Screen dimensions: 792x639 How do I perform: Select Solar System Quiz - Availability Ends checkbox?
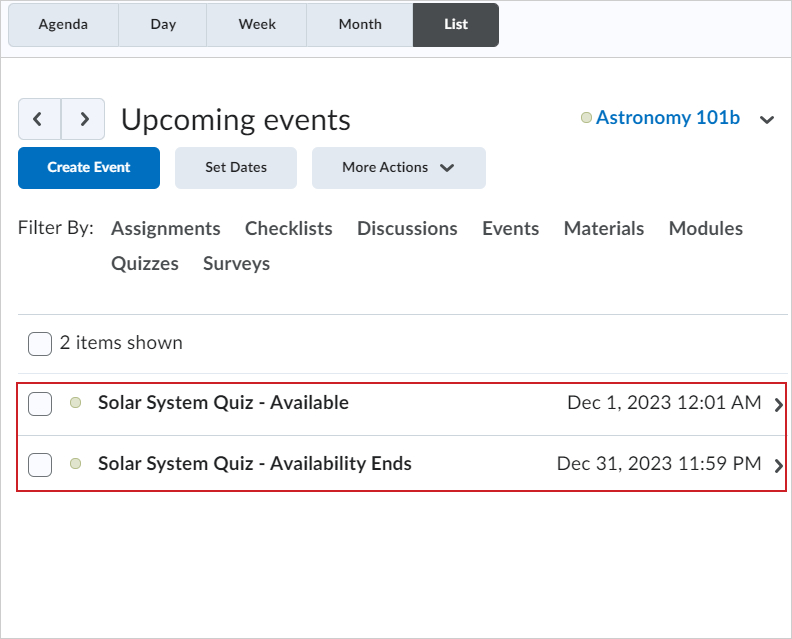[40, 465]
